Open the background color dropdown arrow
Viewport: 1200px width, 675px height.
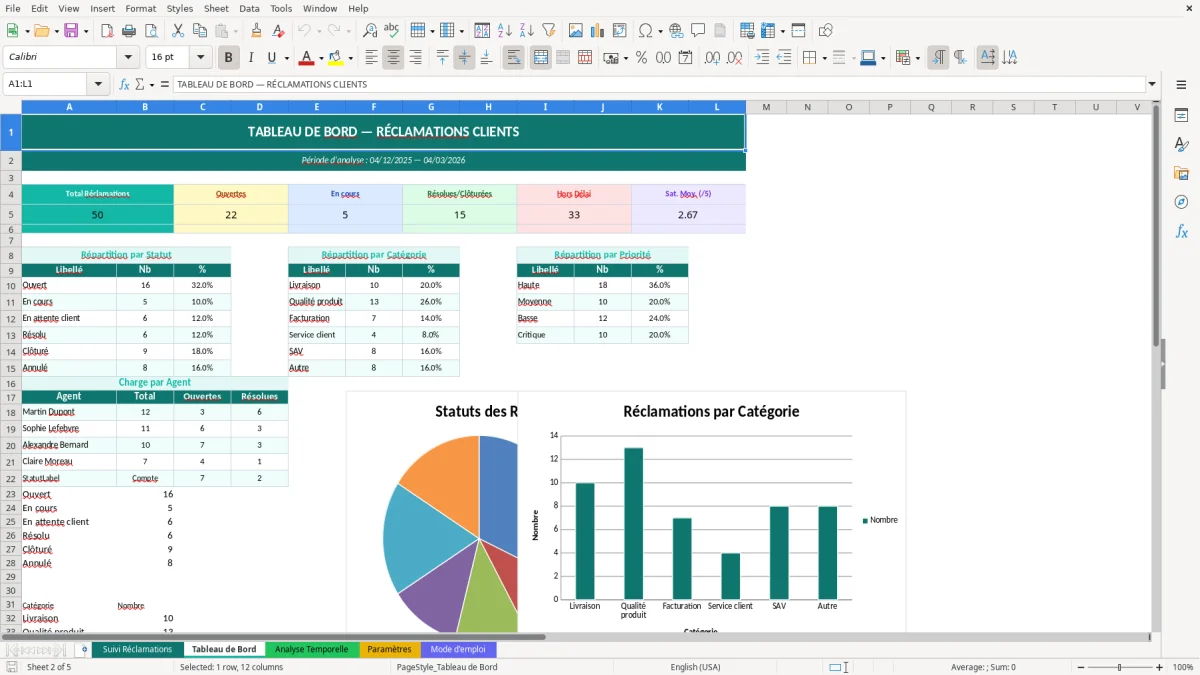tap(350, 58)
